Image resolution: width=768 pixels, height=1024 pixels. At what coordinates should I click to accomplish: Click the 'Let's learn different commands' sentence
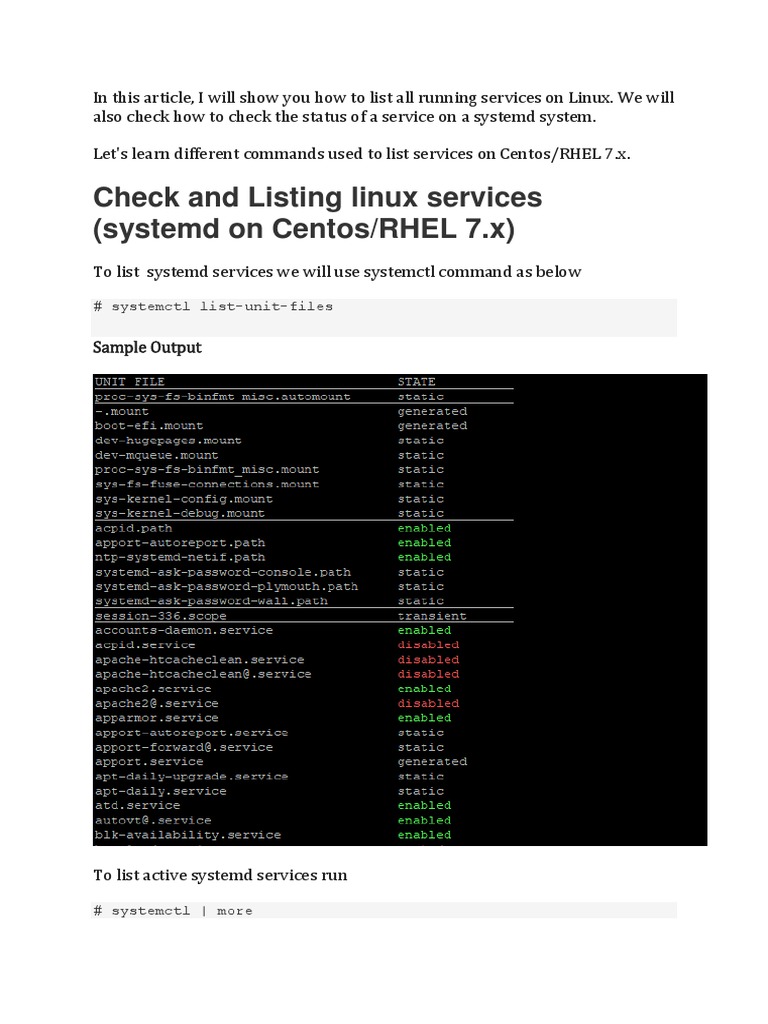click(362, 154)
